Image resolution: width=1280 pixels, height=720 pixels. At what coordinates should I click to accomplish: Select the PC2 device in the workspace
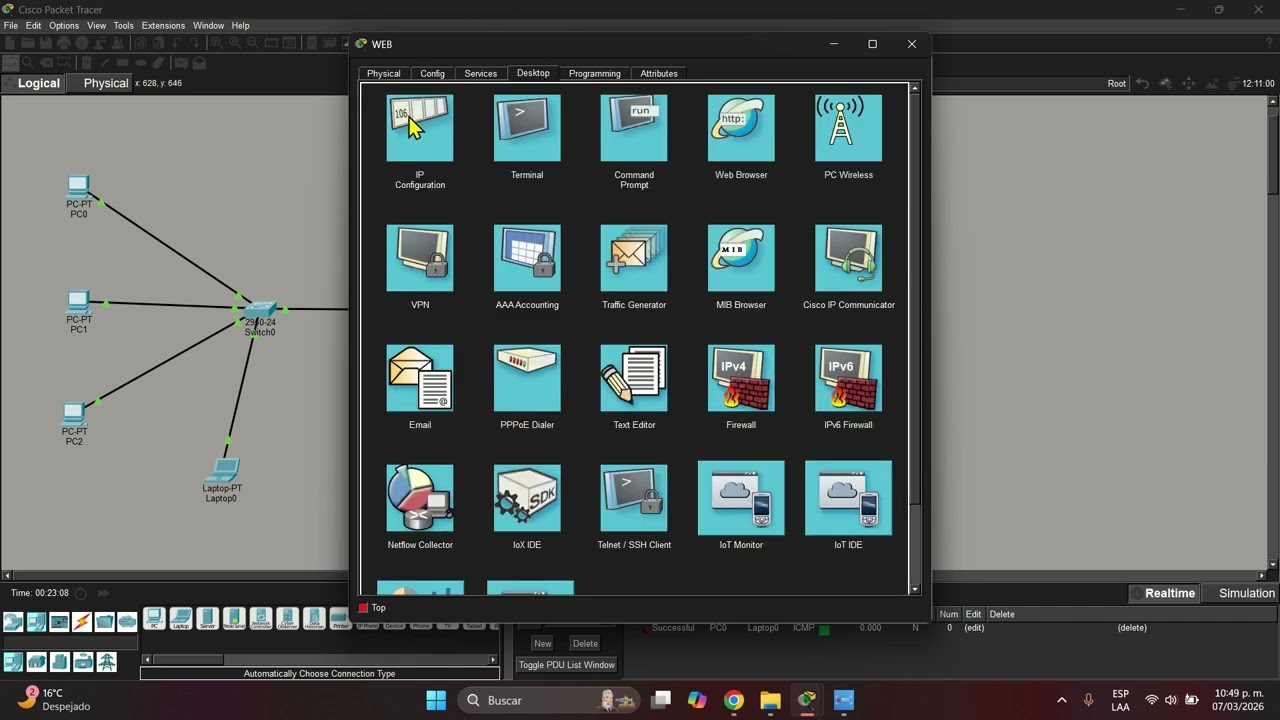[74, 415]
